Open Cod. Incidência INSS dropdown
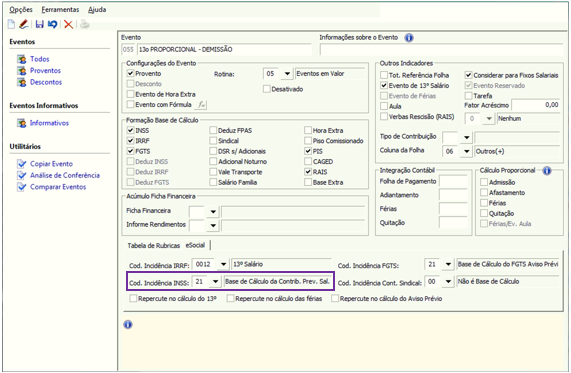571x373 pixels. click(215, 282)
